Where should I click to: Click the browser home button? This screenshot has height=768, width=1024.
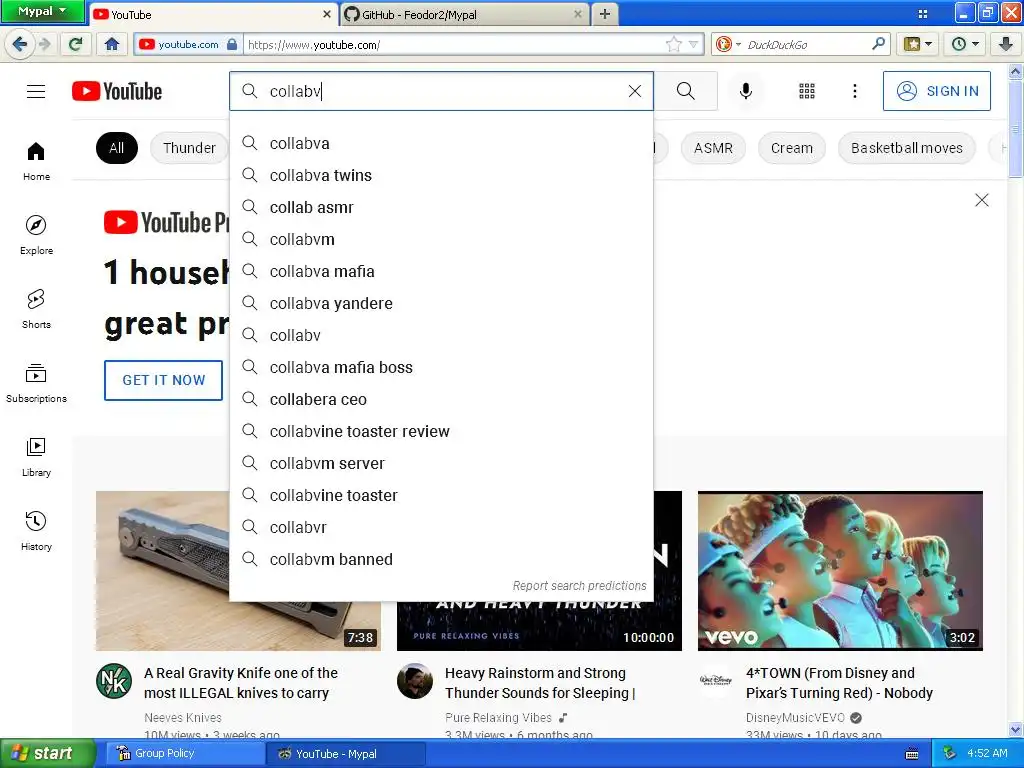tap(112, 44)
